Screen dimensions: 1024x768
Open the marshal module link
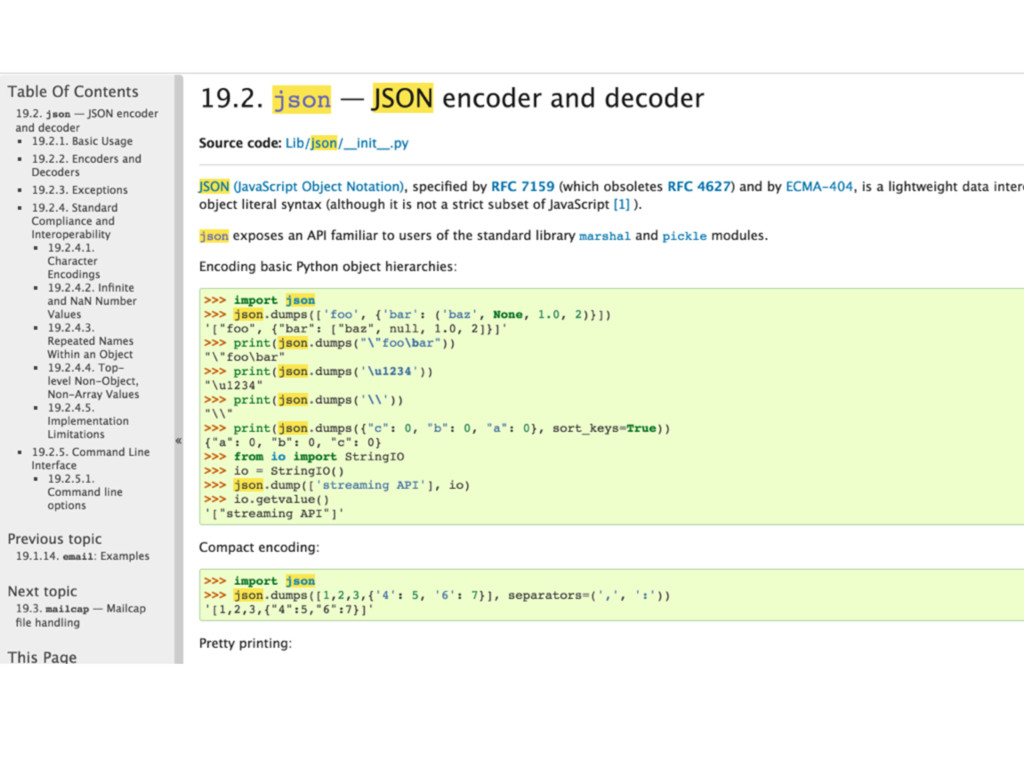coord(605,236)
